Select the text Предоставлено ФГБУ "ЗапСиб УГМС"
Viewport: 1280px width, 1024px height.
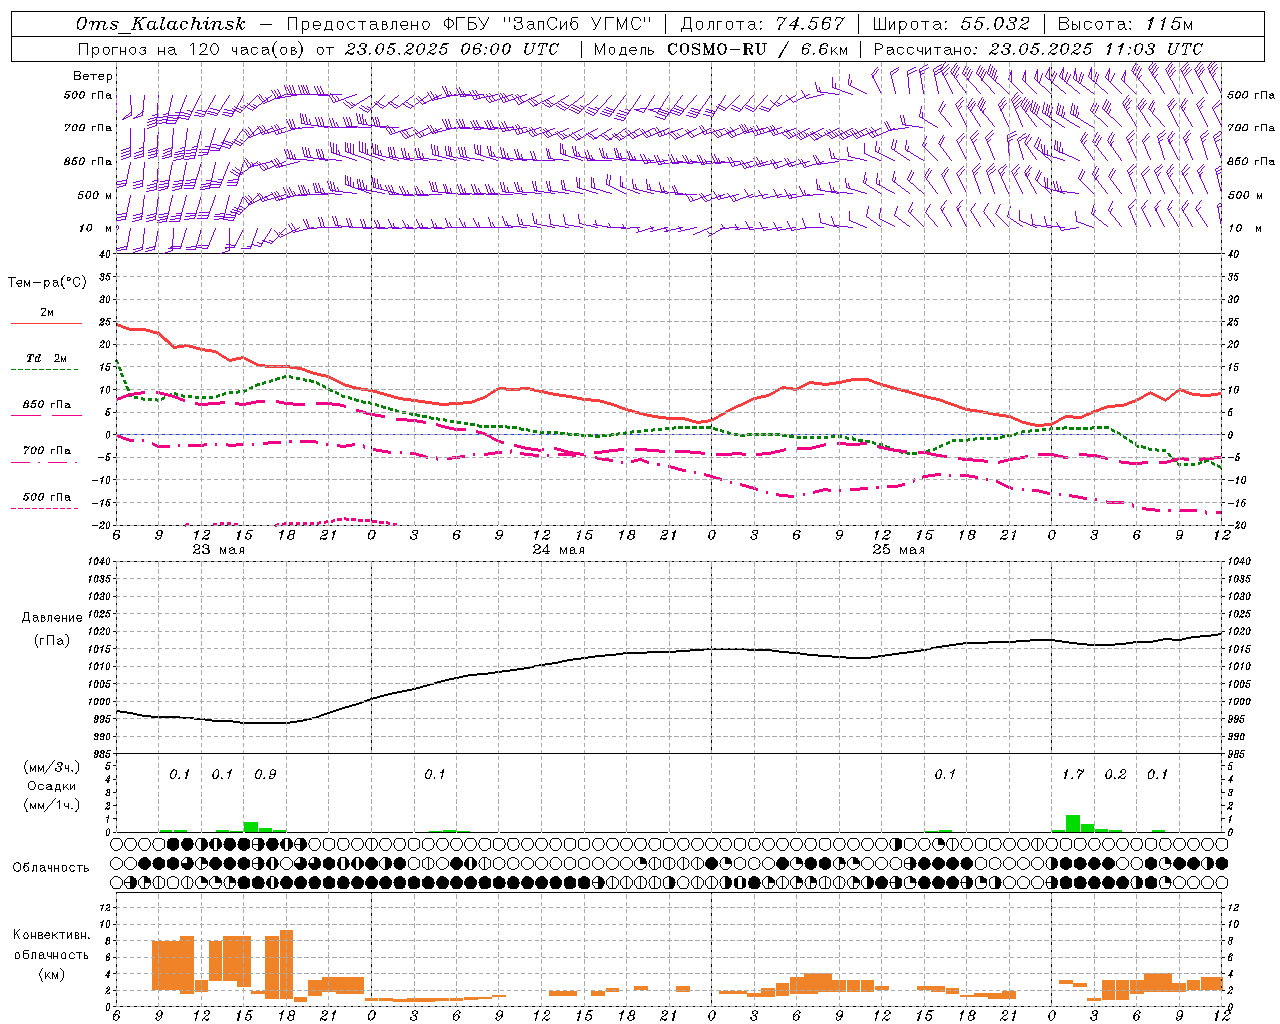[469, 24]
